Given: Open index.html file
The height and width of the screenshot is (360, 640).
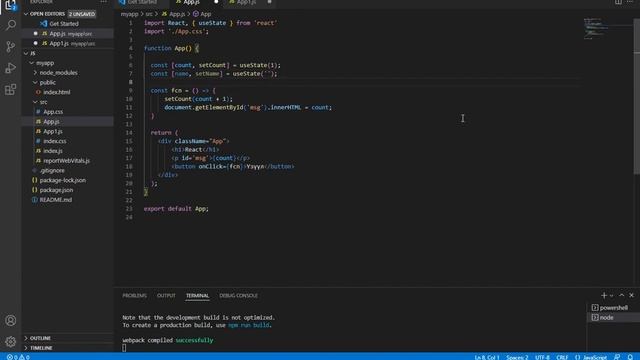Looking at the screenshot, I should click(x=56, y=92).
